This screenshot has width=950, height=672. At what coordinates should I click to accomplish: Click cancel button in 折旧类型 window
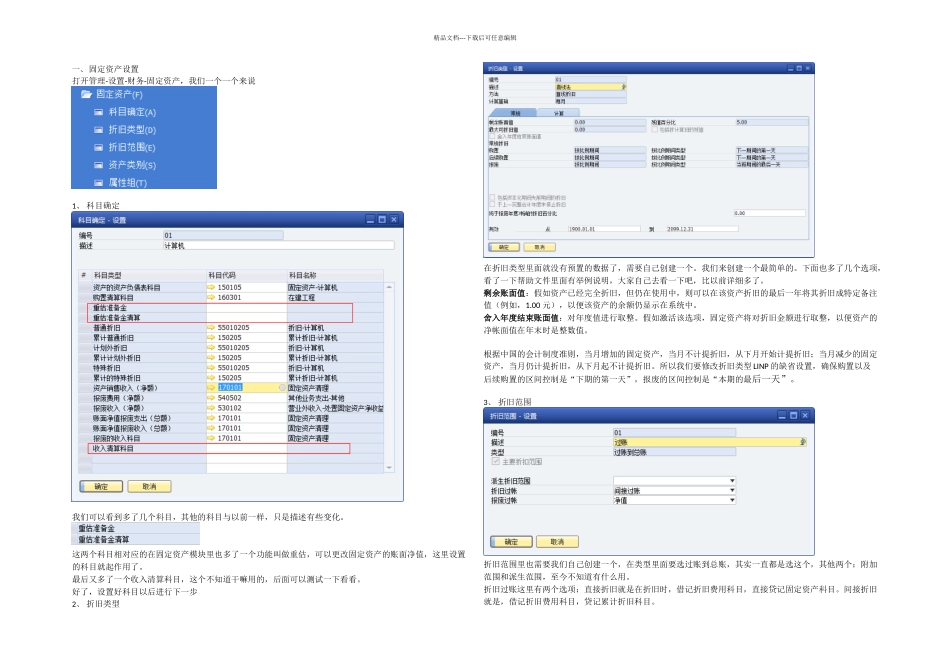point(540,247)
